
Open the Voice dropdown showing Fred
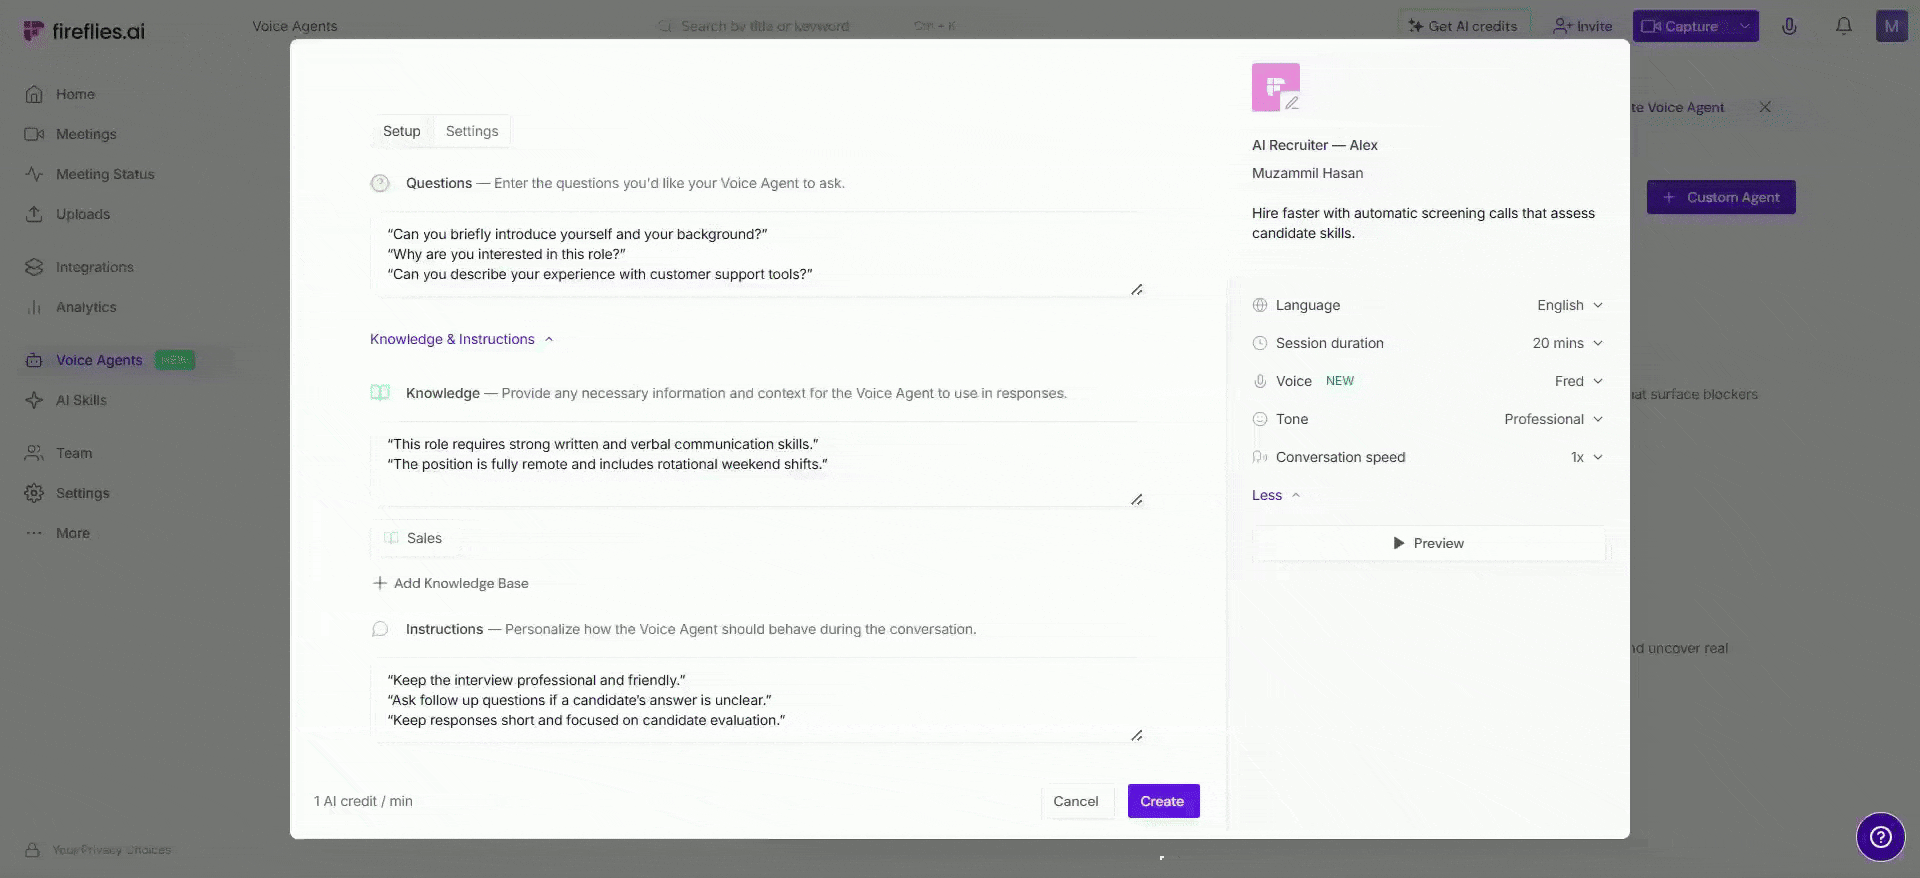tap(1578, 381)
